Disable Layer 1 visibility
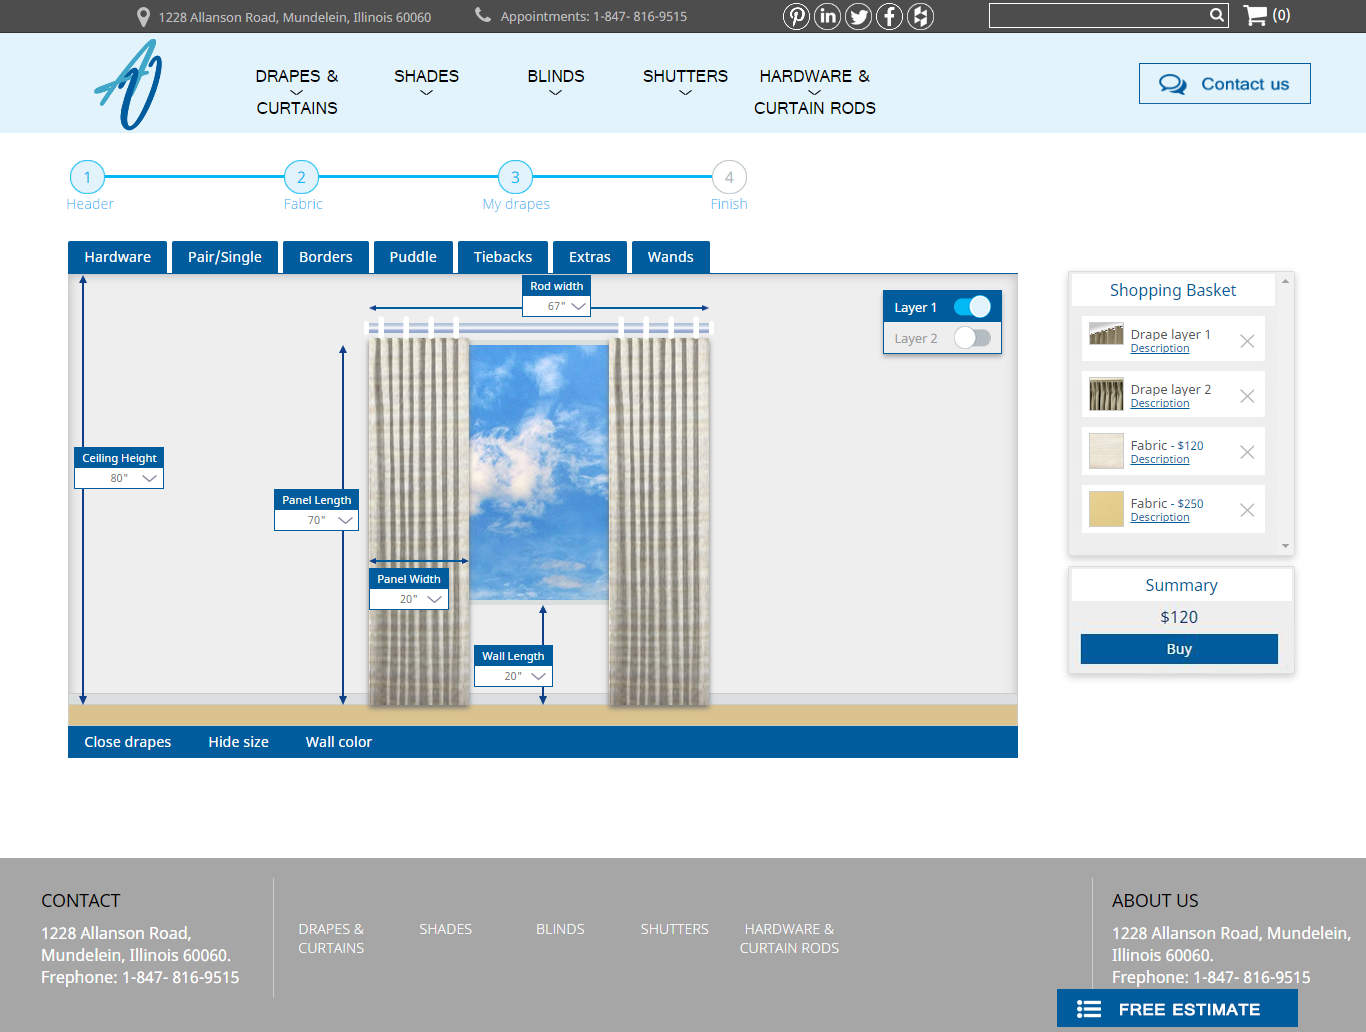The image size is (1366, 1032). [971, 306]
